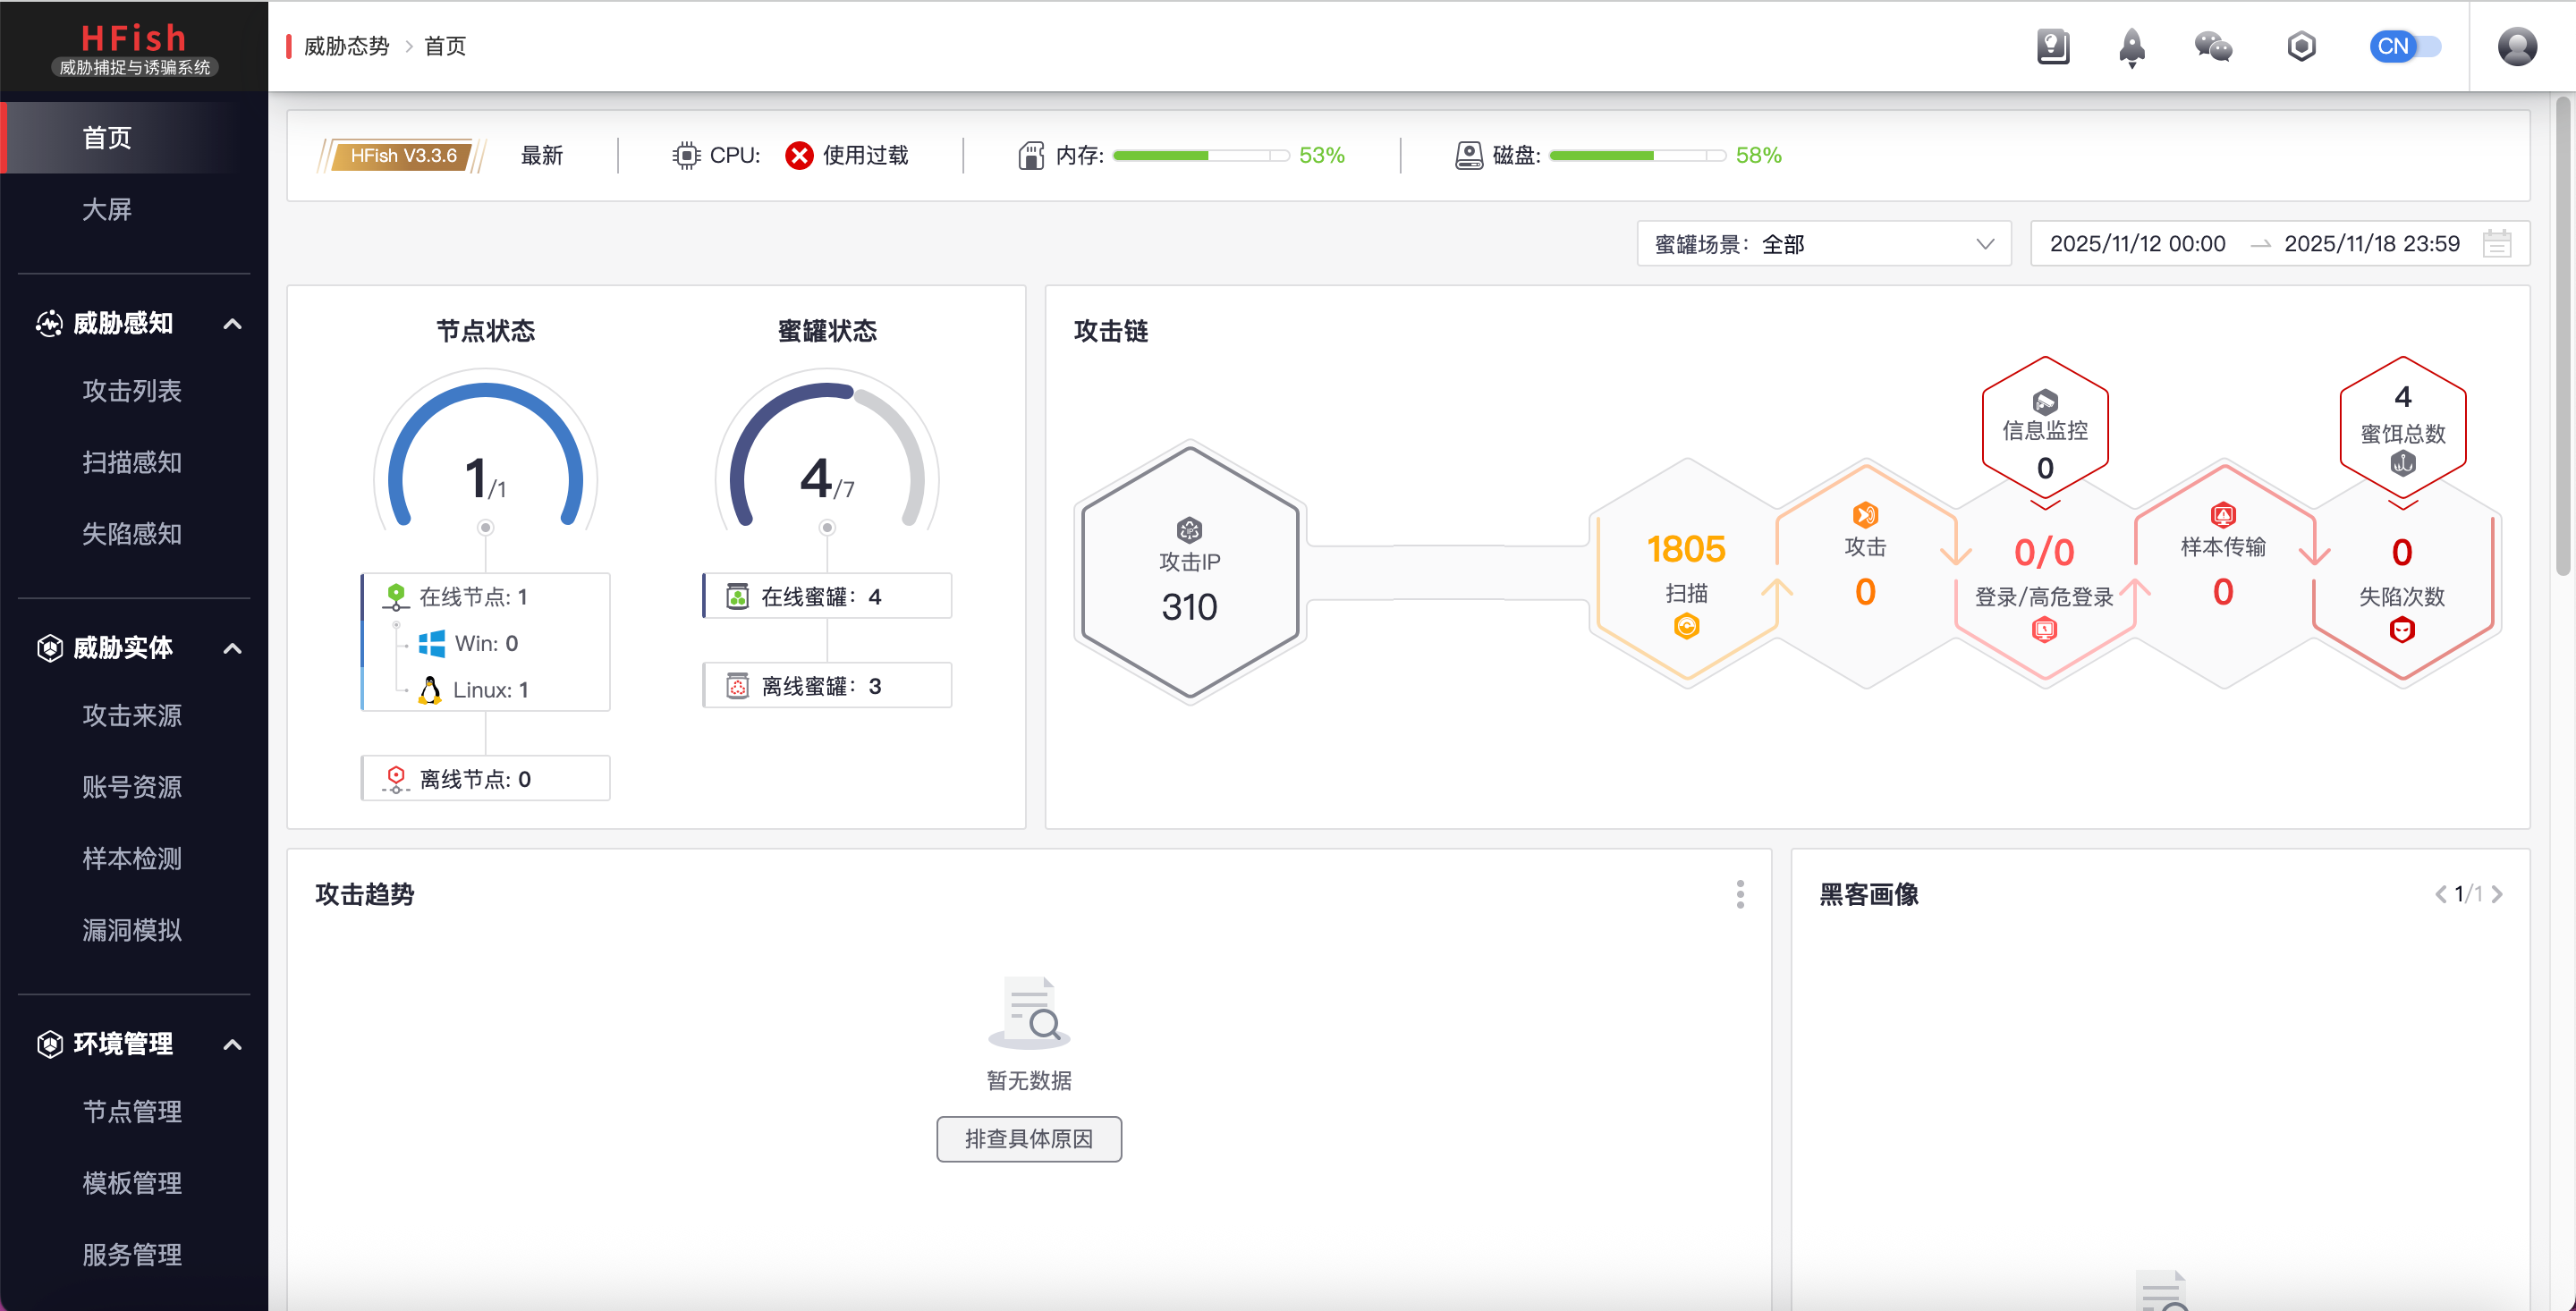Click the 内存 usage progress bar
2576x1311 pixels.
[1199, 156]
